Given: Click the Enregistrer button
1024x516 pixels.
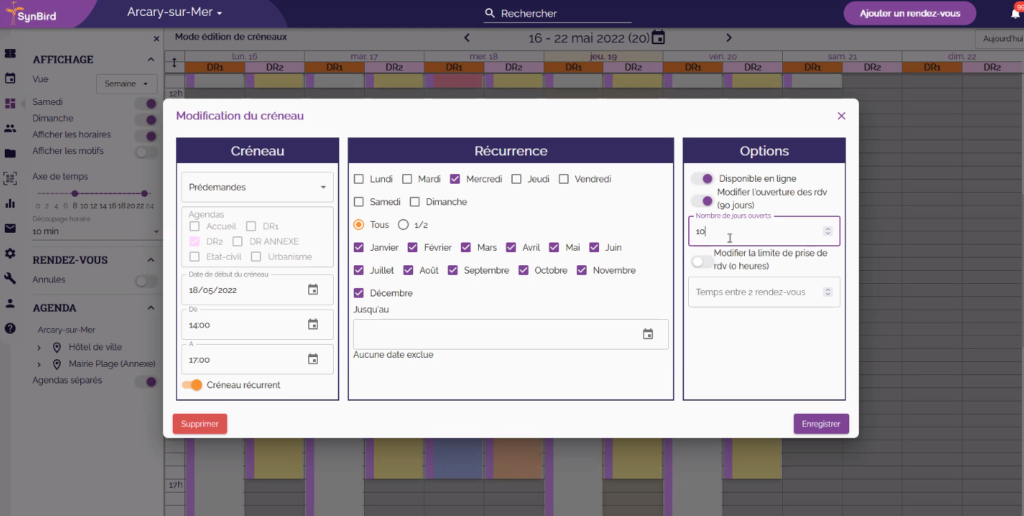Looking at the screenshot, I should (x=821, y=424).
